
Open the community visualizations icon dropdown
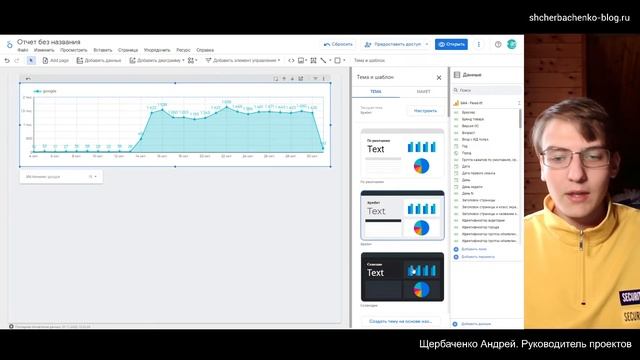click(x=192, y=60)
